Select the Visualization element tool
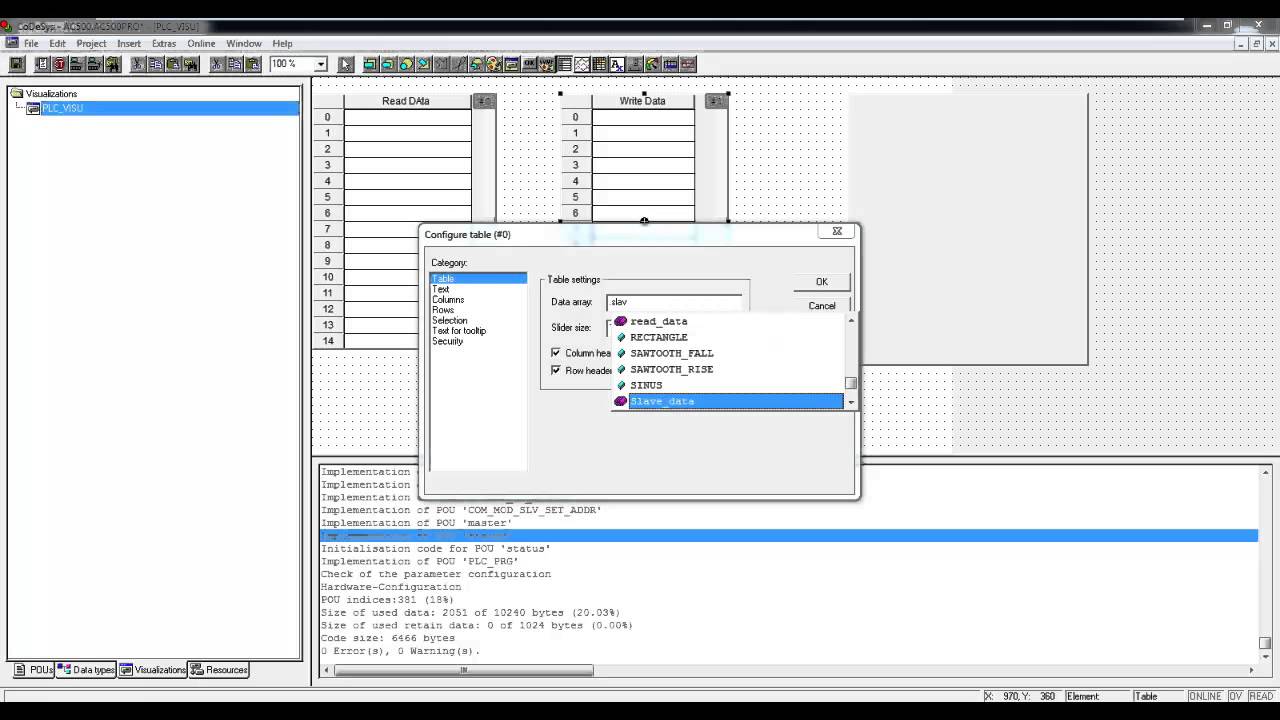 pyautogui.click(x=512, y=64)
